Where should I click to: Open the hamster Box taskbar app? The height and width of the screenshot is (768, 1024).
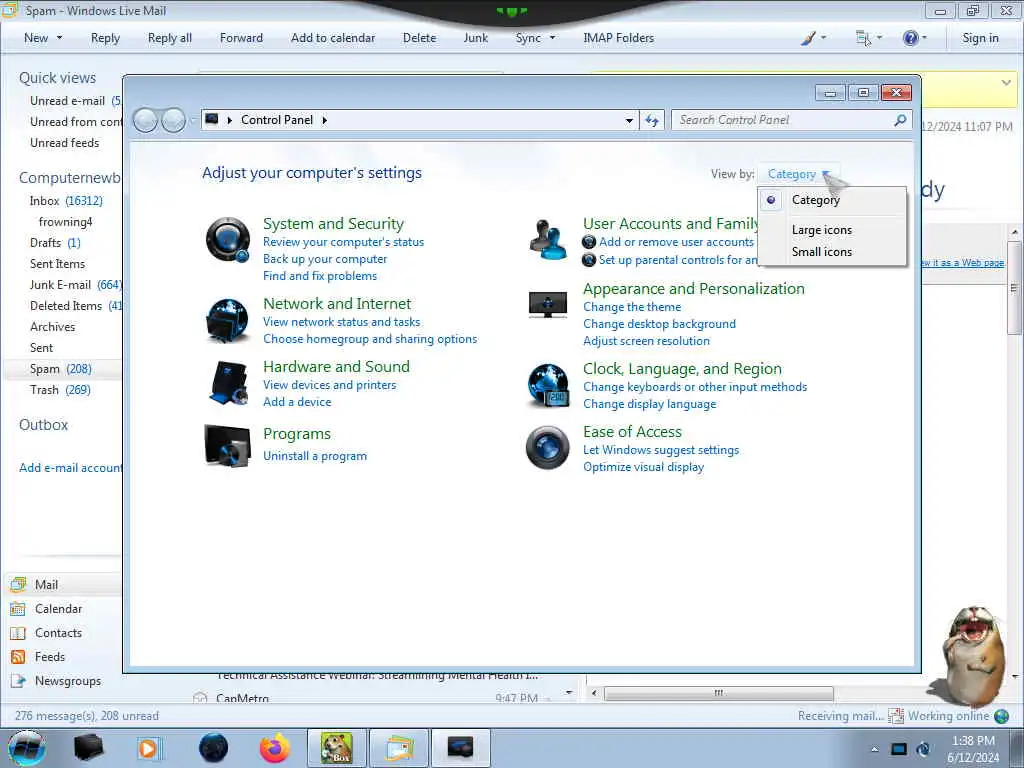click(337, 748)
